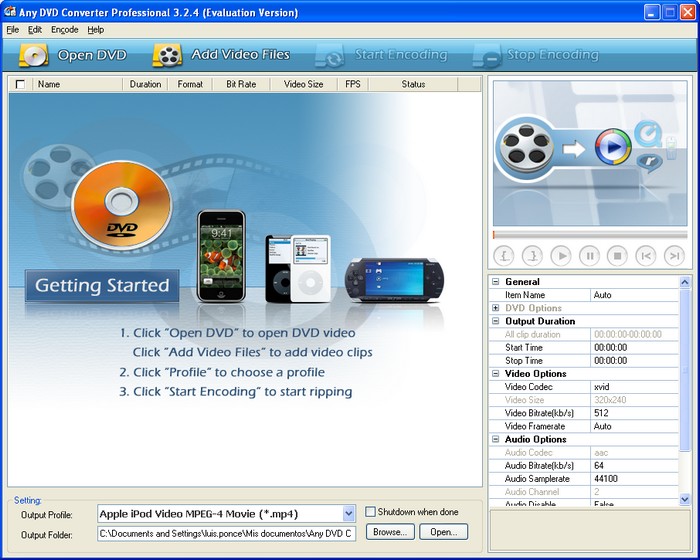Viewport: 700px width, 560px height.
Task: Click the Add Video Files reel icon
Action: pyautogui.click(x=167, y=55)
